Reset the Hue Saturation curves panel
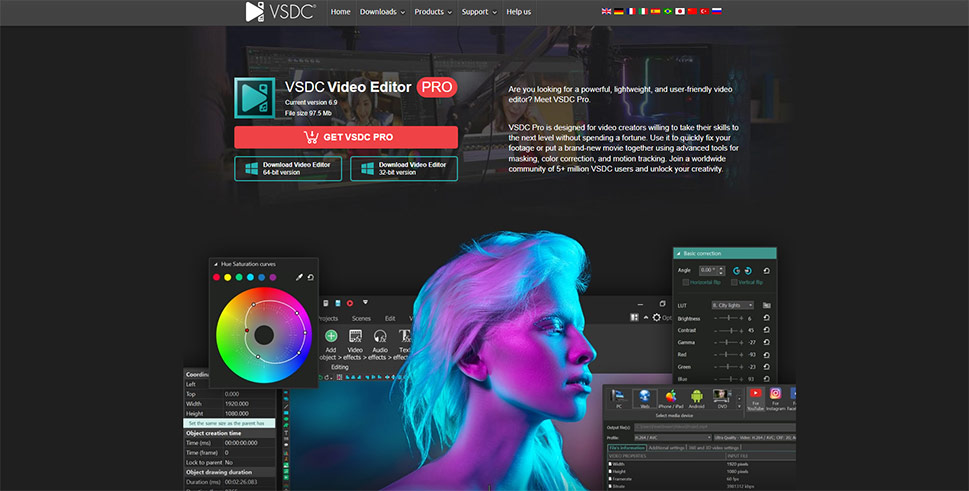969x491 pixels. click(x=311, y=277)
